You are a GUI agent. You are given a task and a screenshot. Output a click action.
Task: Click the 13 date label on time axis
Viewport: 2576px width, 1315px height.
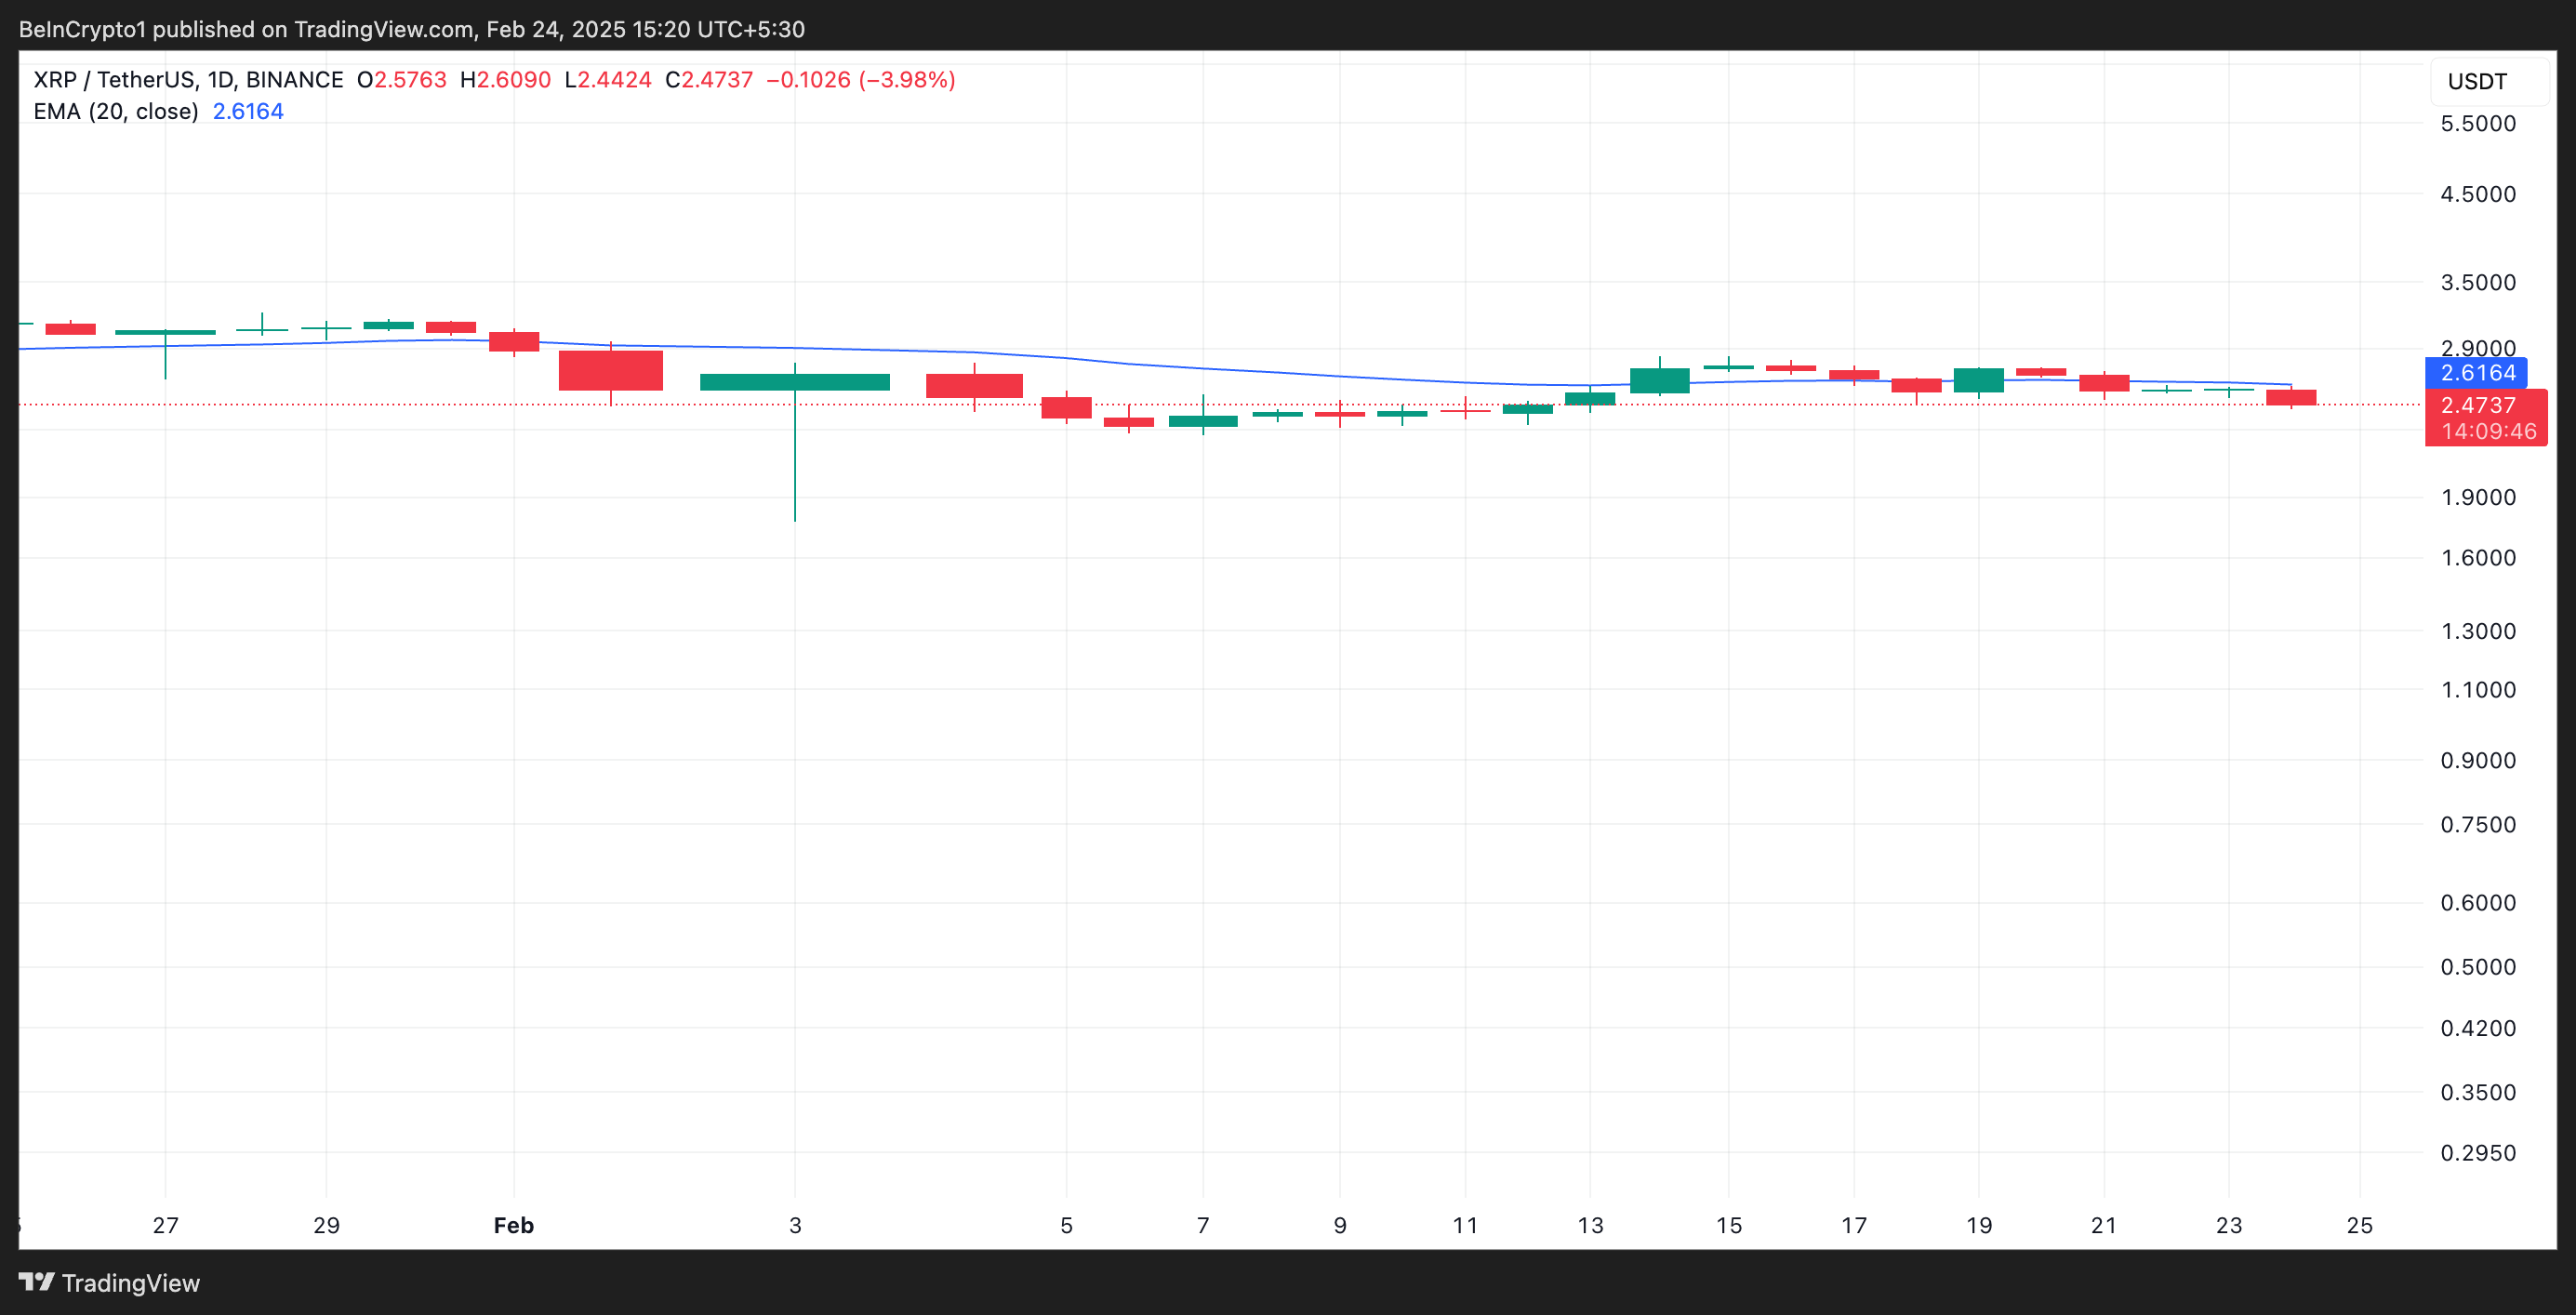click(x=1589, y=1225)
